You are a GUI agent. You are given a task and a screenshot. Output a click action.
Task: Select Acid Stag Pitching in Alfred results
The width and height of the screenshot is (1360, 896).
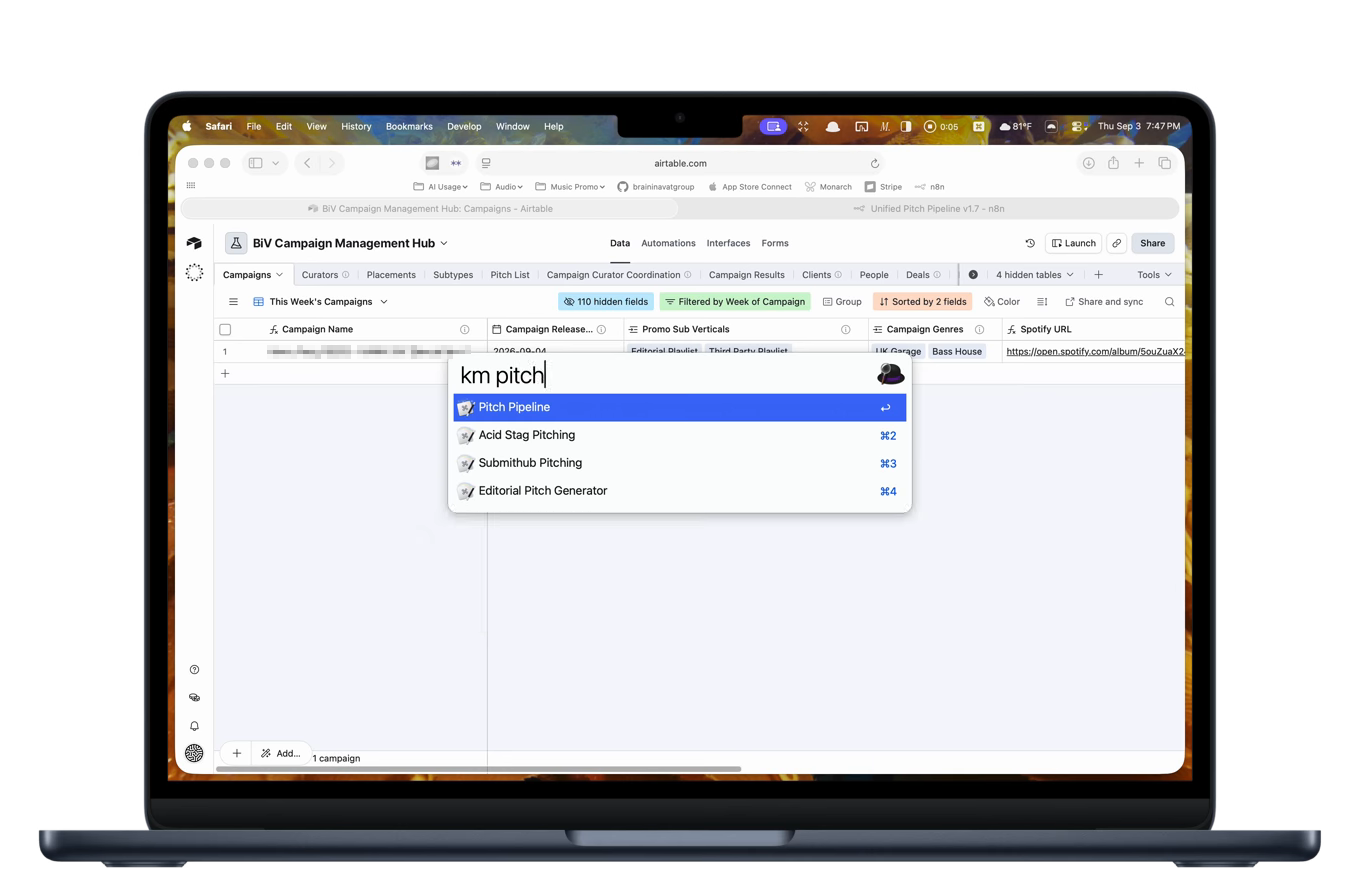680,435
